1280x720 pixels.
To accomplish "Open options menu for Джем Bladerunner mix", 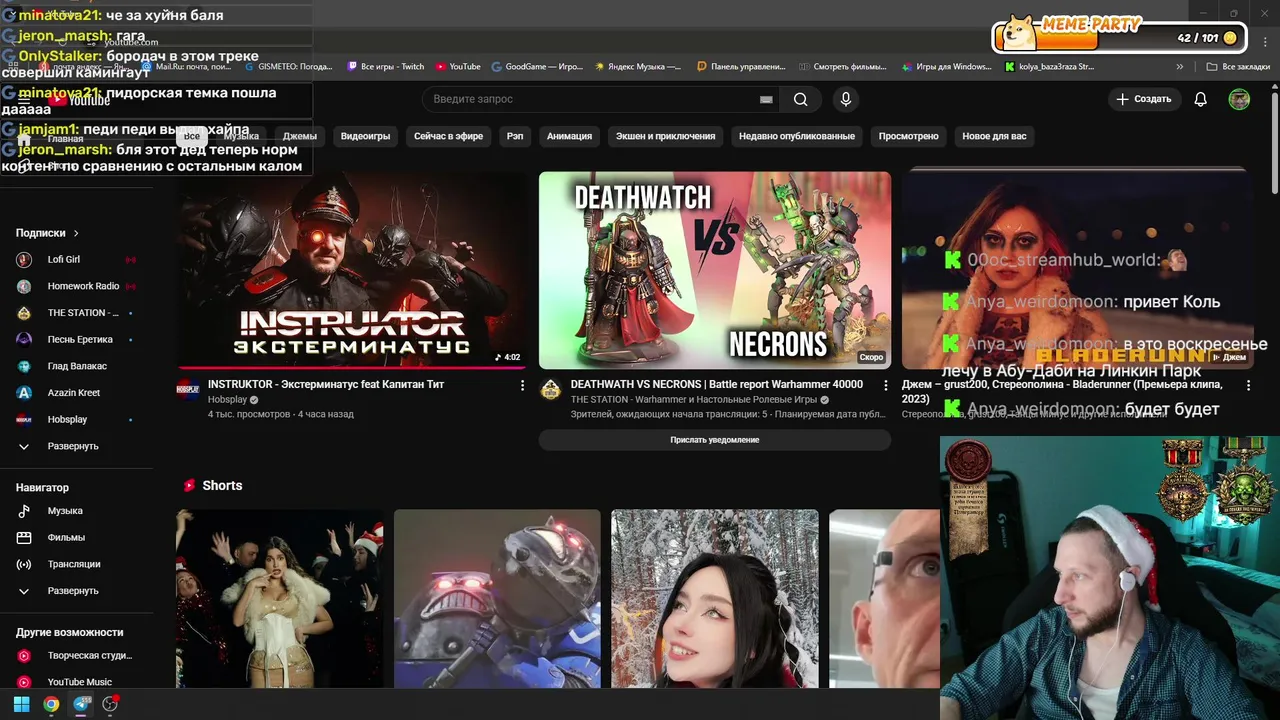I will coord(1248,385).
